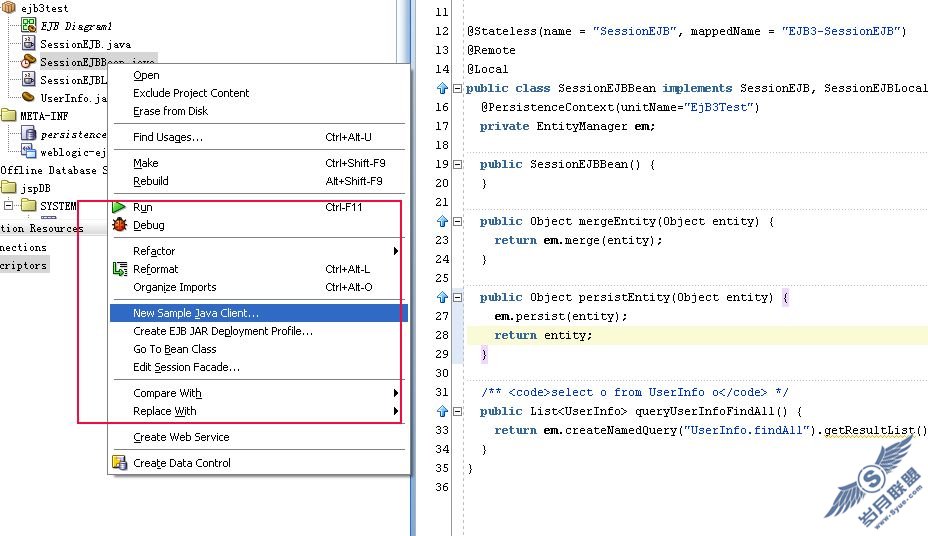Collapse the persistEntity method fold

[x=457, y=297]
